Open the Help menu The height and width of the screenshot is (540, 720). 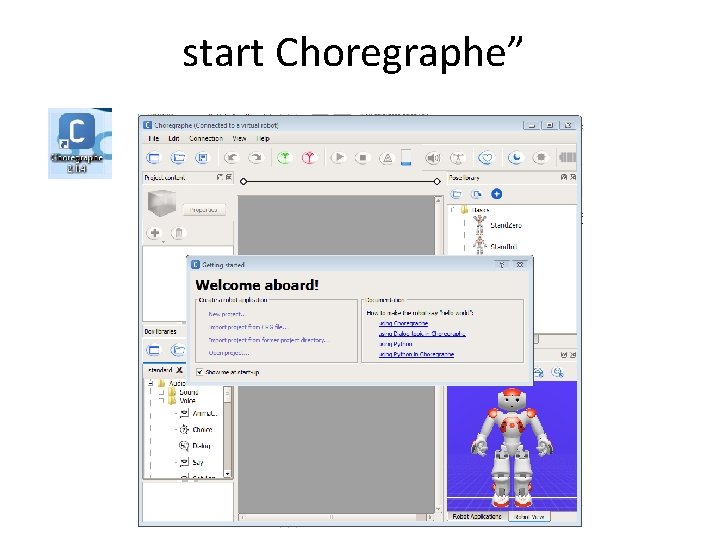[x=263, y=138]
